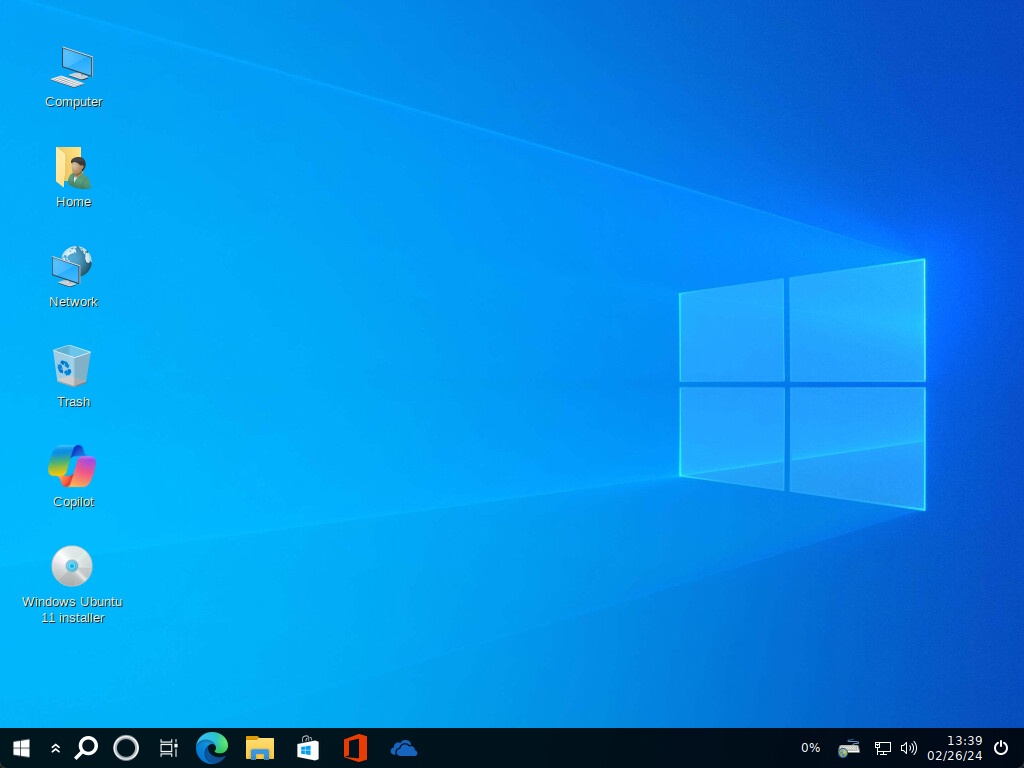Select the Trash bin on desktop

(73, 367)
